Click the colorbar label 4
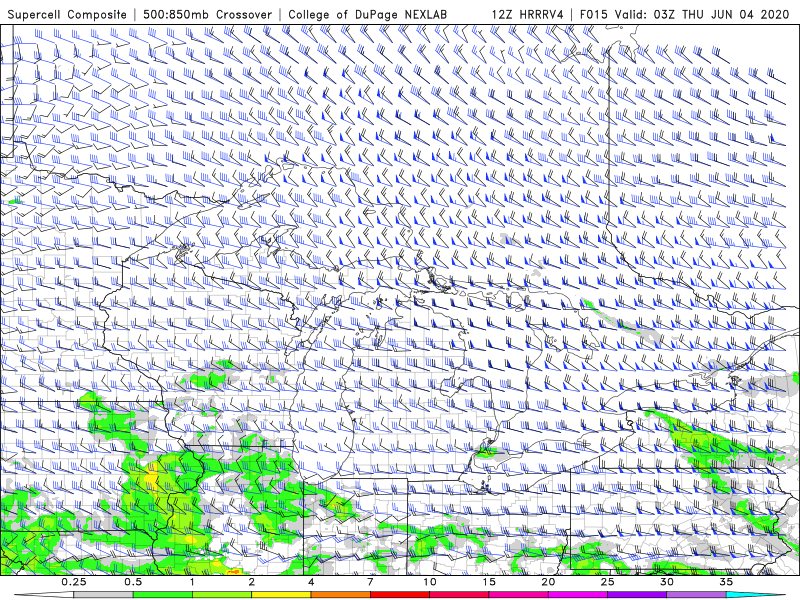Viewport: 800px width, 600px height. coord(311,582)
